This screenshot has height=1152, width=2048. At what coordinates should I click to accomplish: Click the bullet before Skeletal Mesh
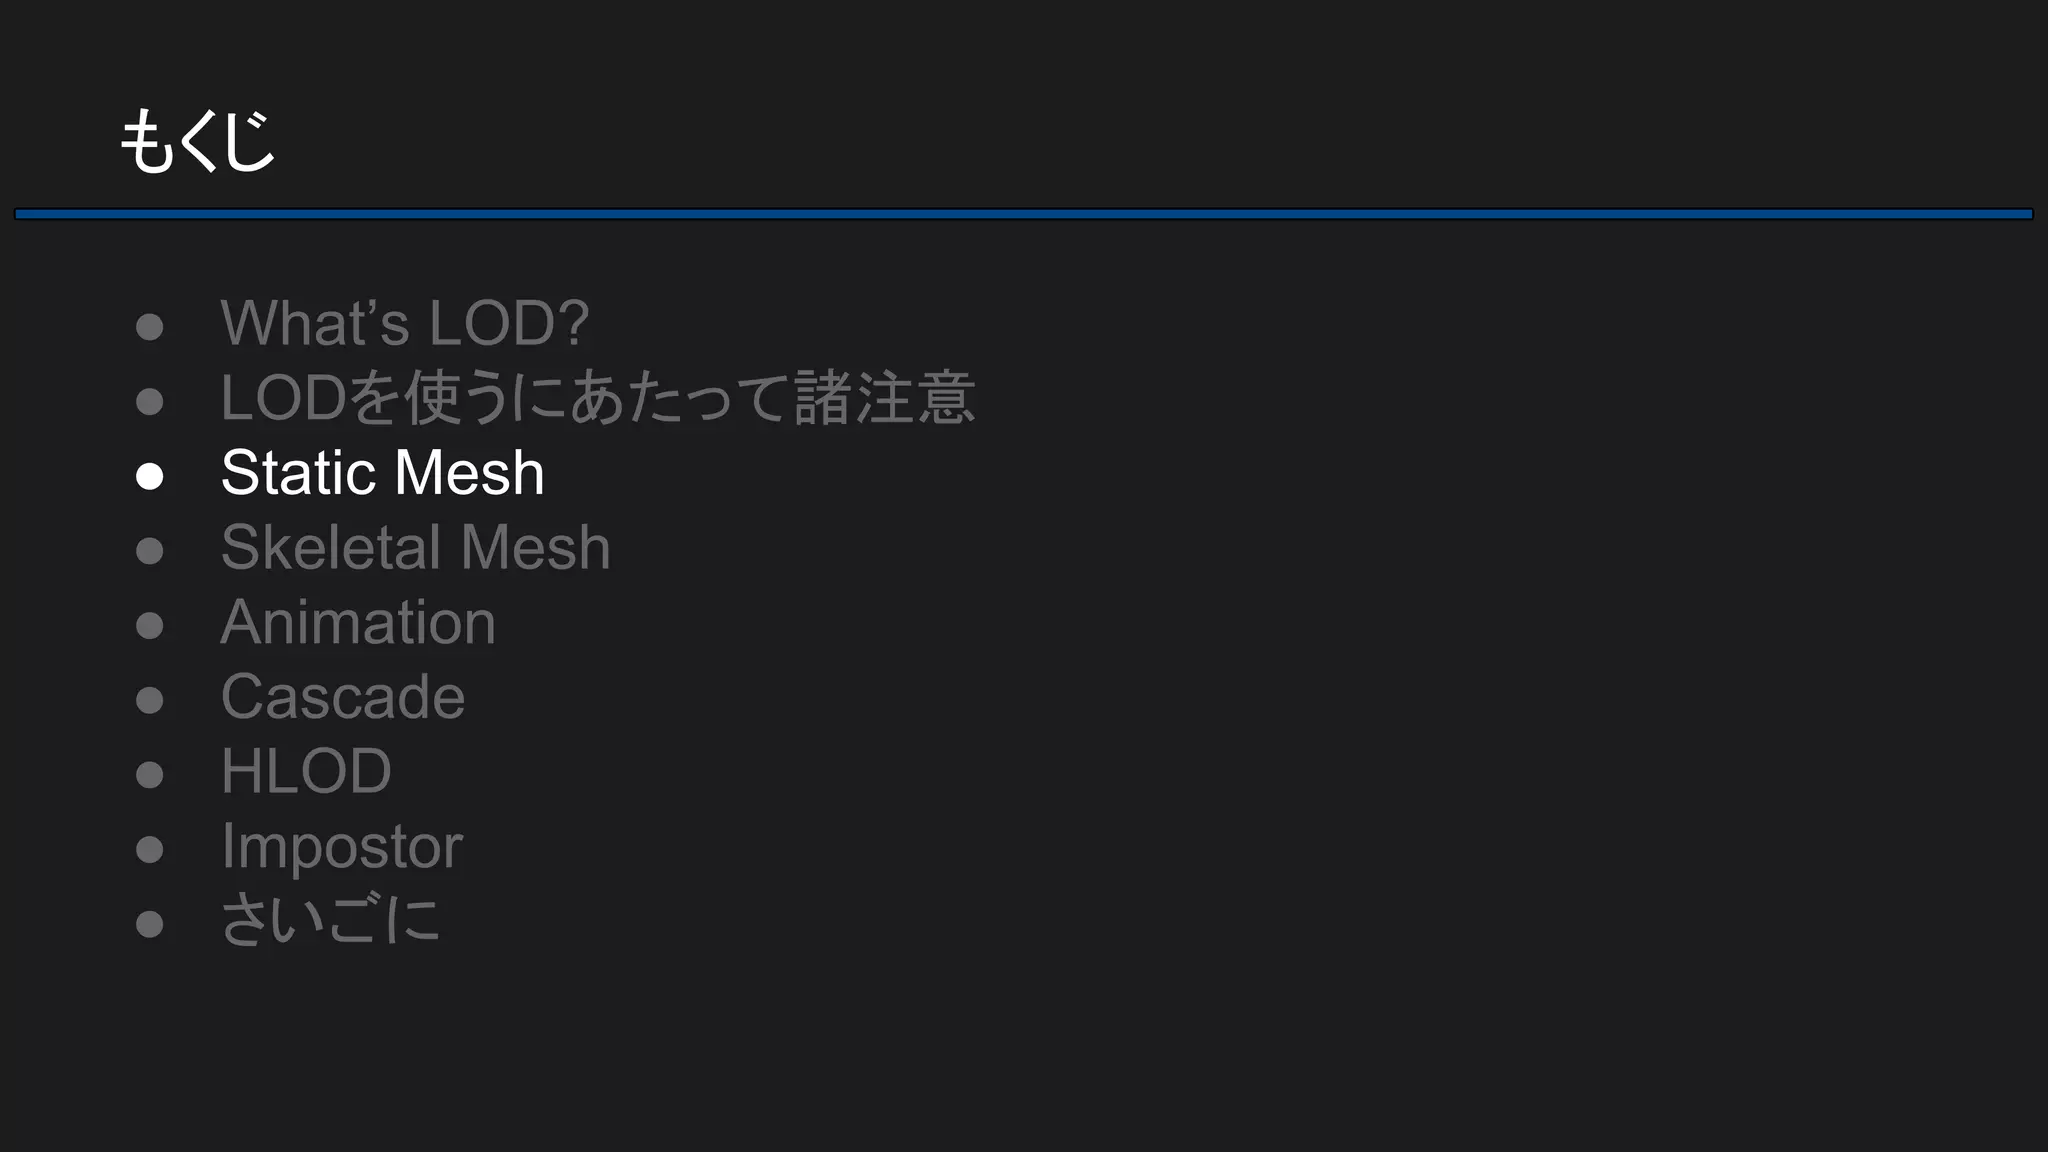pyautogui.click(x=150, y=551)
